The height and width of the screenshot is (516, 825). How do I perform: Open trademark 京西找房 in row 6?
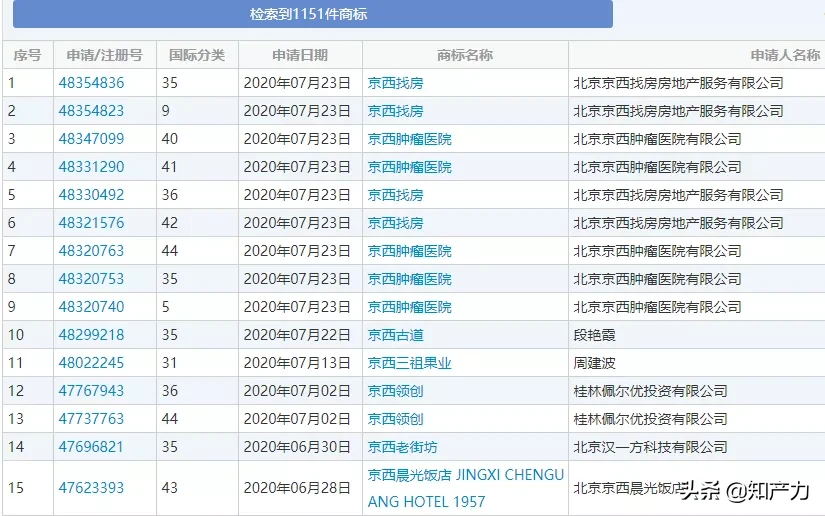tap(395, 223)
